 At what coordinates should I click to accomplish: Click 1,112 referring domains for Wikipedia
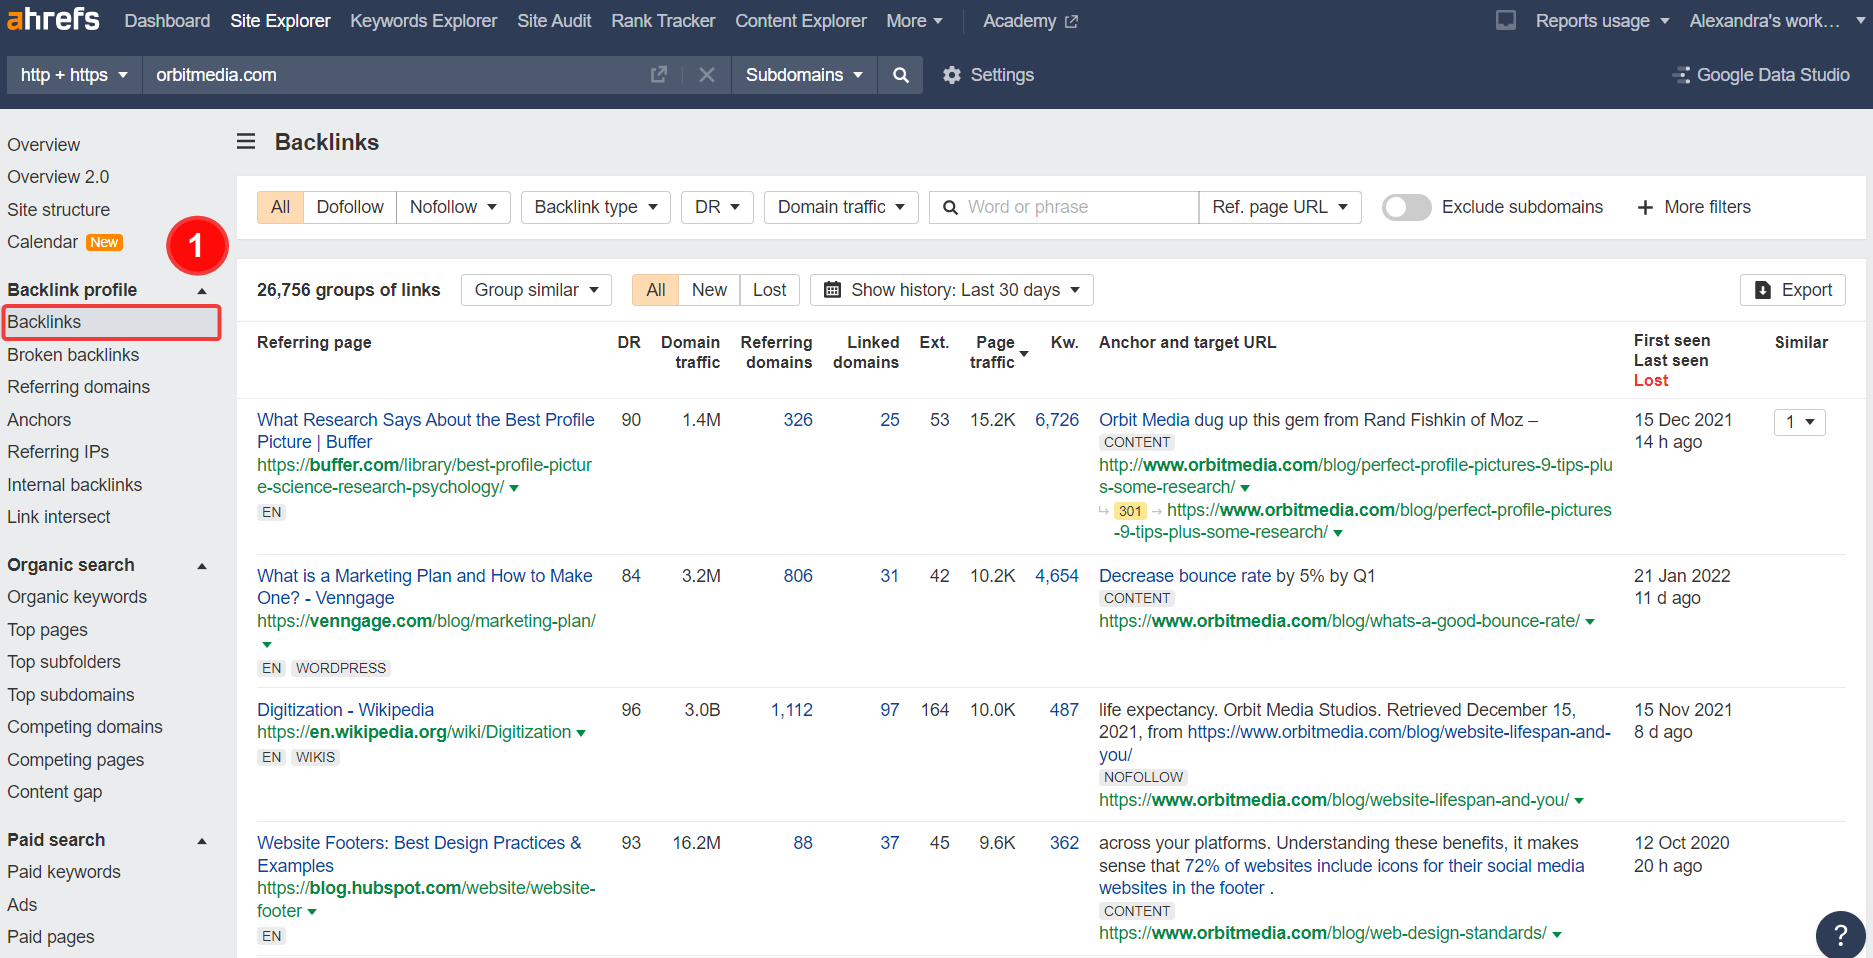(x=791, y=710)
